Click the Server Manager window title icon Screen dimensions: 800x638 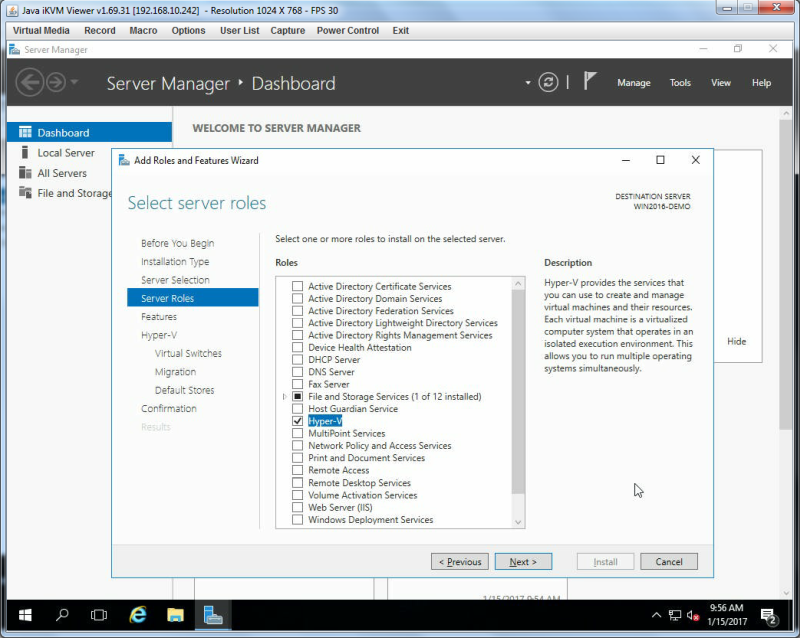point(15,50)
